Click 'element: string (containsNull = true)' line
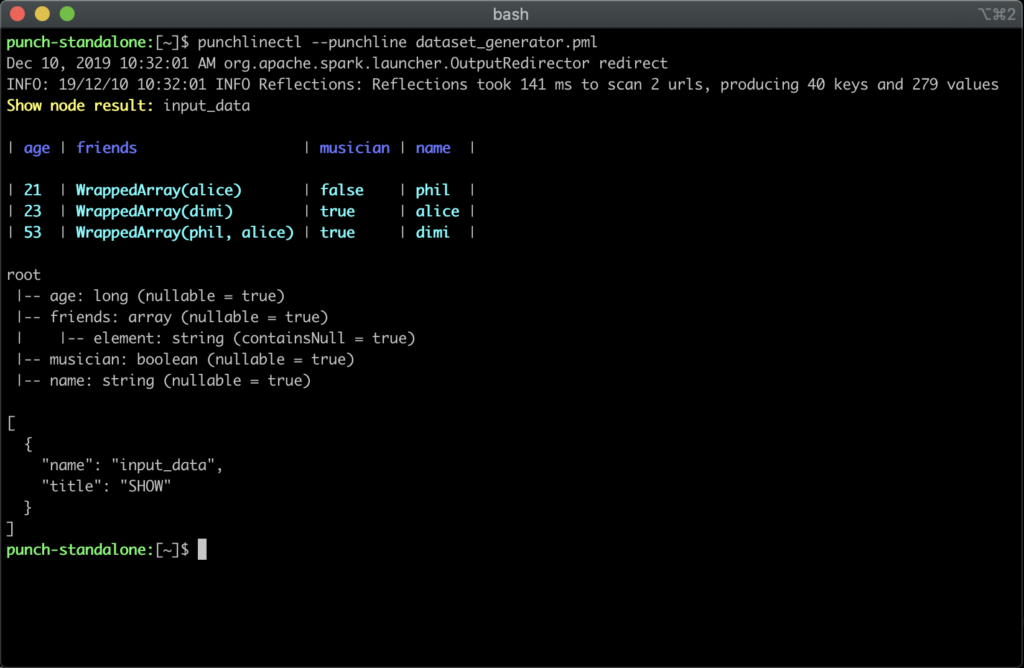The width and height of the screenshot is (1024, 668). 254,338
